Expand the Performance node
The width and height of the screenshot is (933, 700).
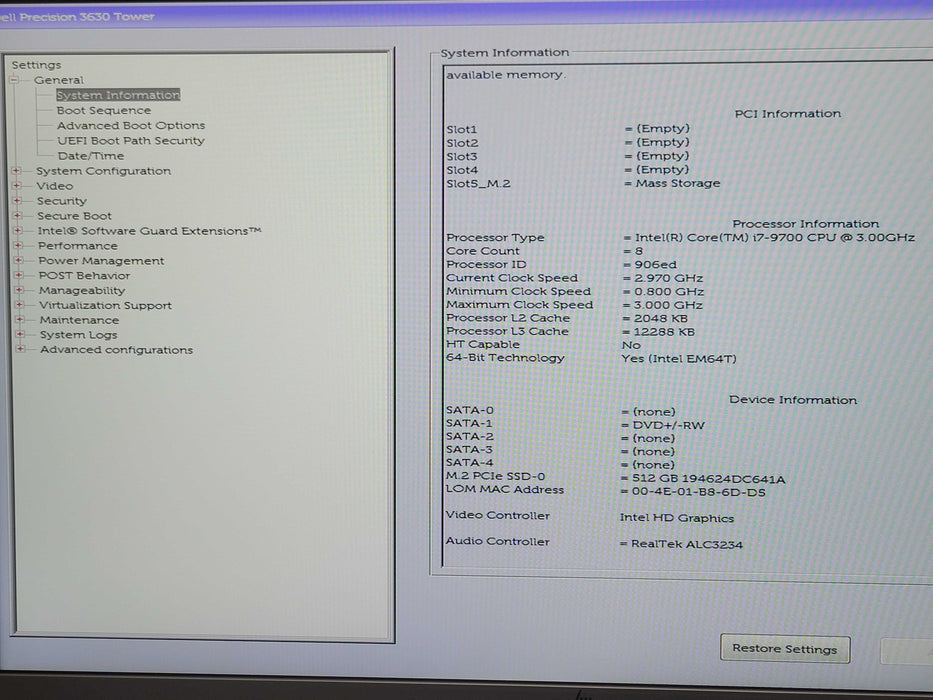pyautogui.click(x=18, y=245)
